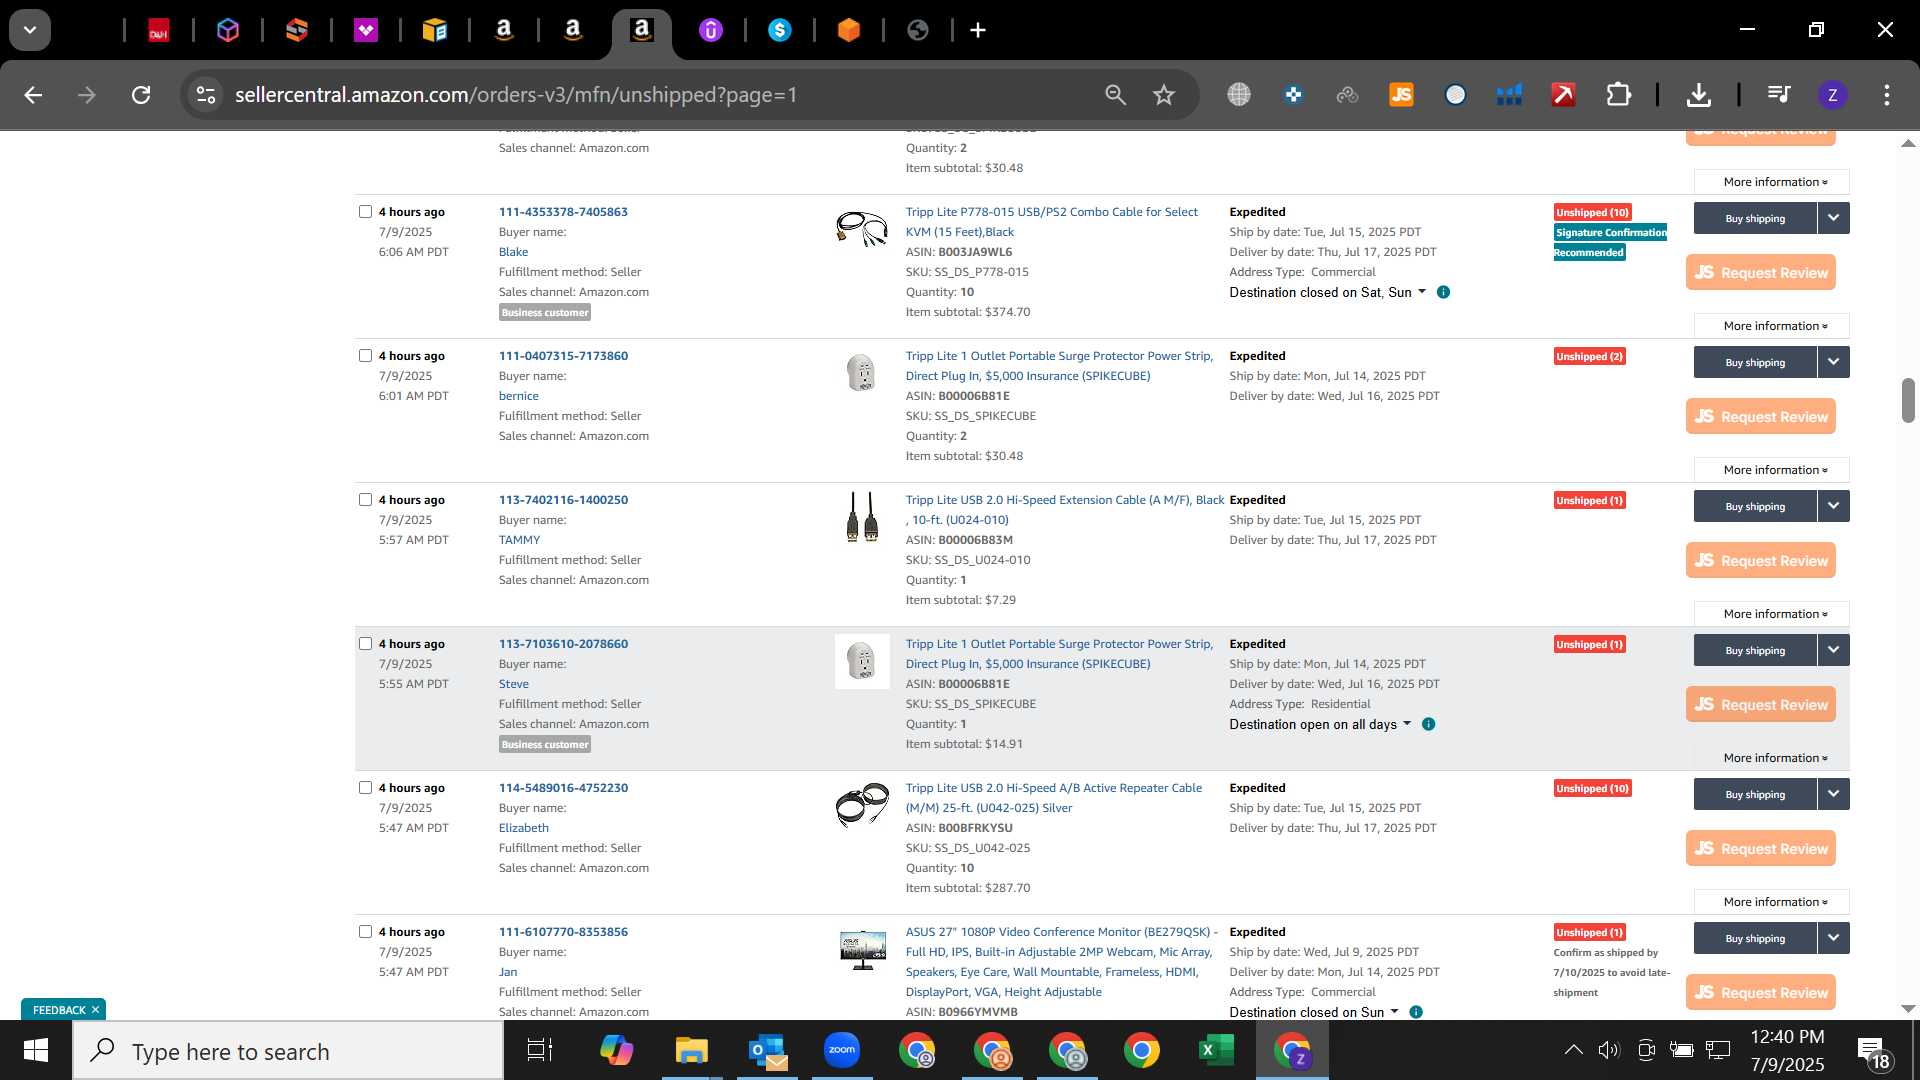
Task: Expand Buy shipping dropdown for Steve's order
Action: (x=1834, y=650)
